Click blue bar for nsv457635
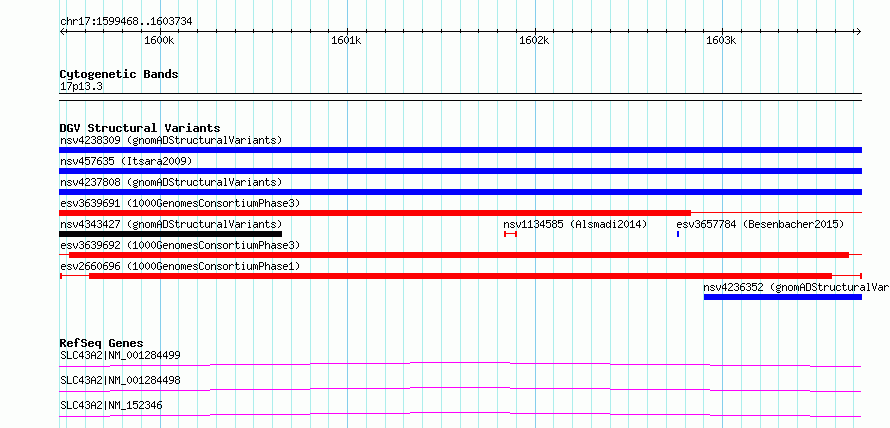Viewport: 890px width, 428px height. [460, 171]
